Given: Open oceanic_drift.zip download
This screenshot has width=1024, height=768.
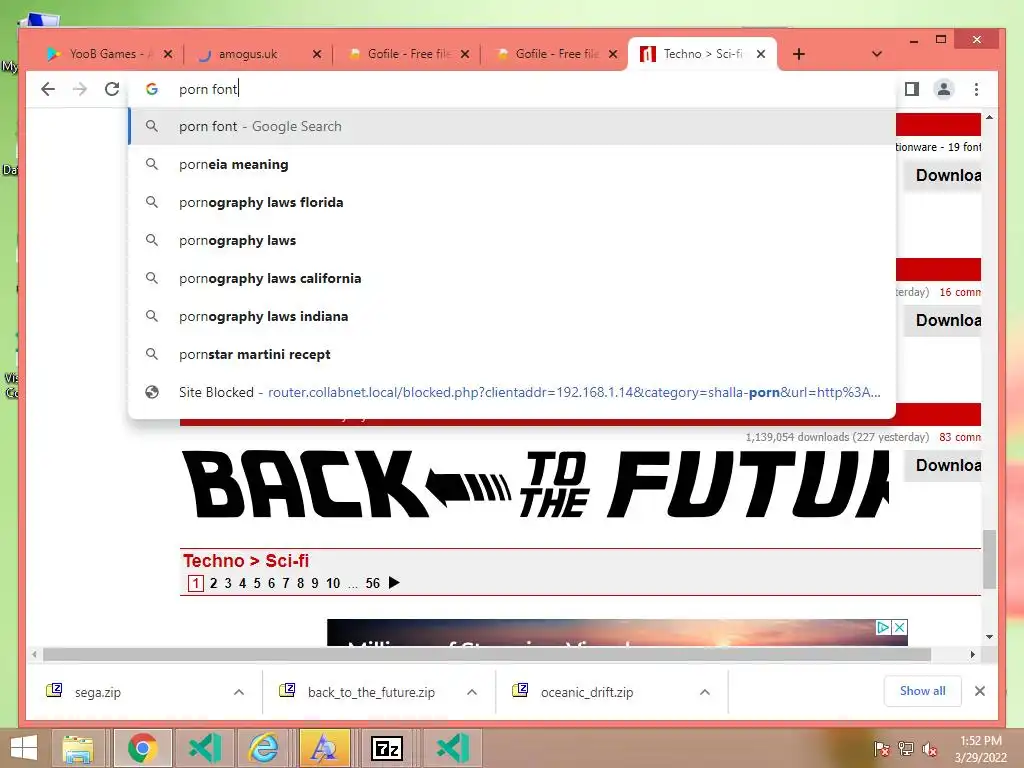Looking at the screenshot, I should [586, 692].
